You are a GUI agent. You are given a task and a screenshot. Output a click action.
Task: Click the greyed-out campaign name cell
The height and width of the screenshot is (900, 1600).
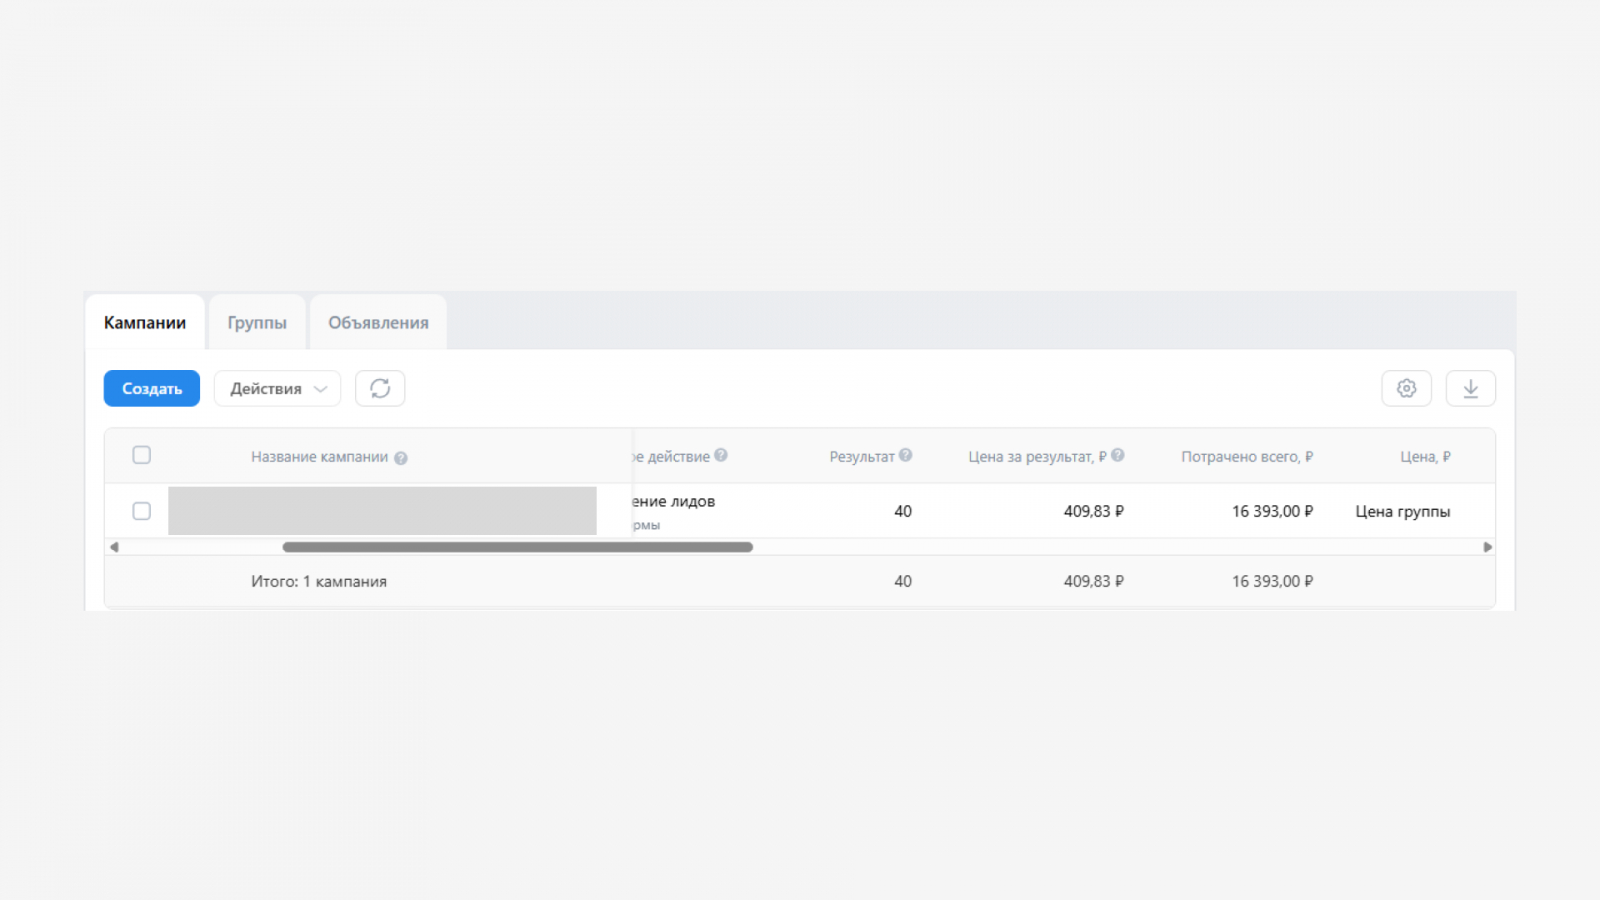(x=382, y=511)
